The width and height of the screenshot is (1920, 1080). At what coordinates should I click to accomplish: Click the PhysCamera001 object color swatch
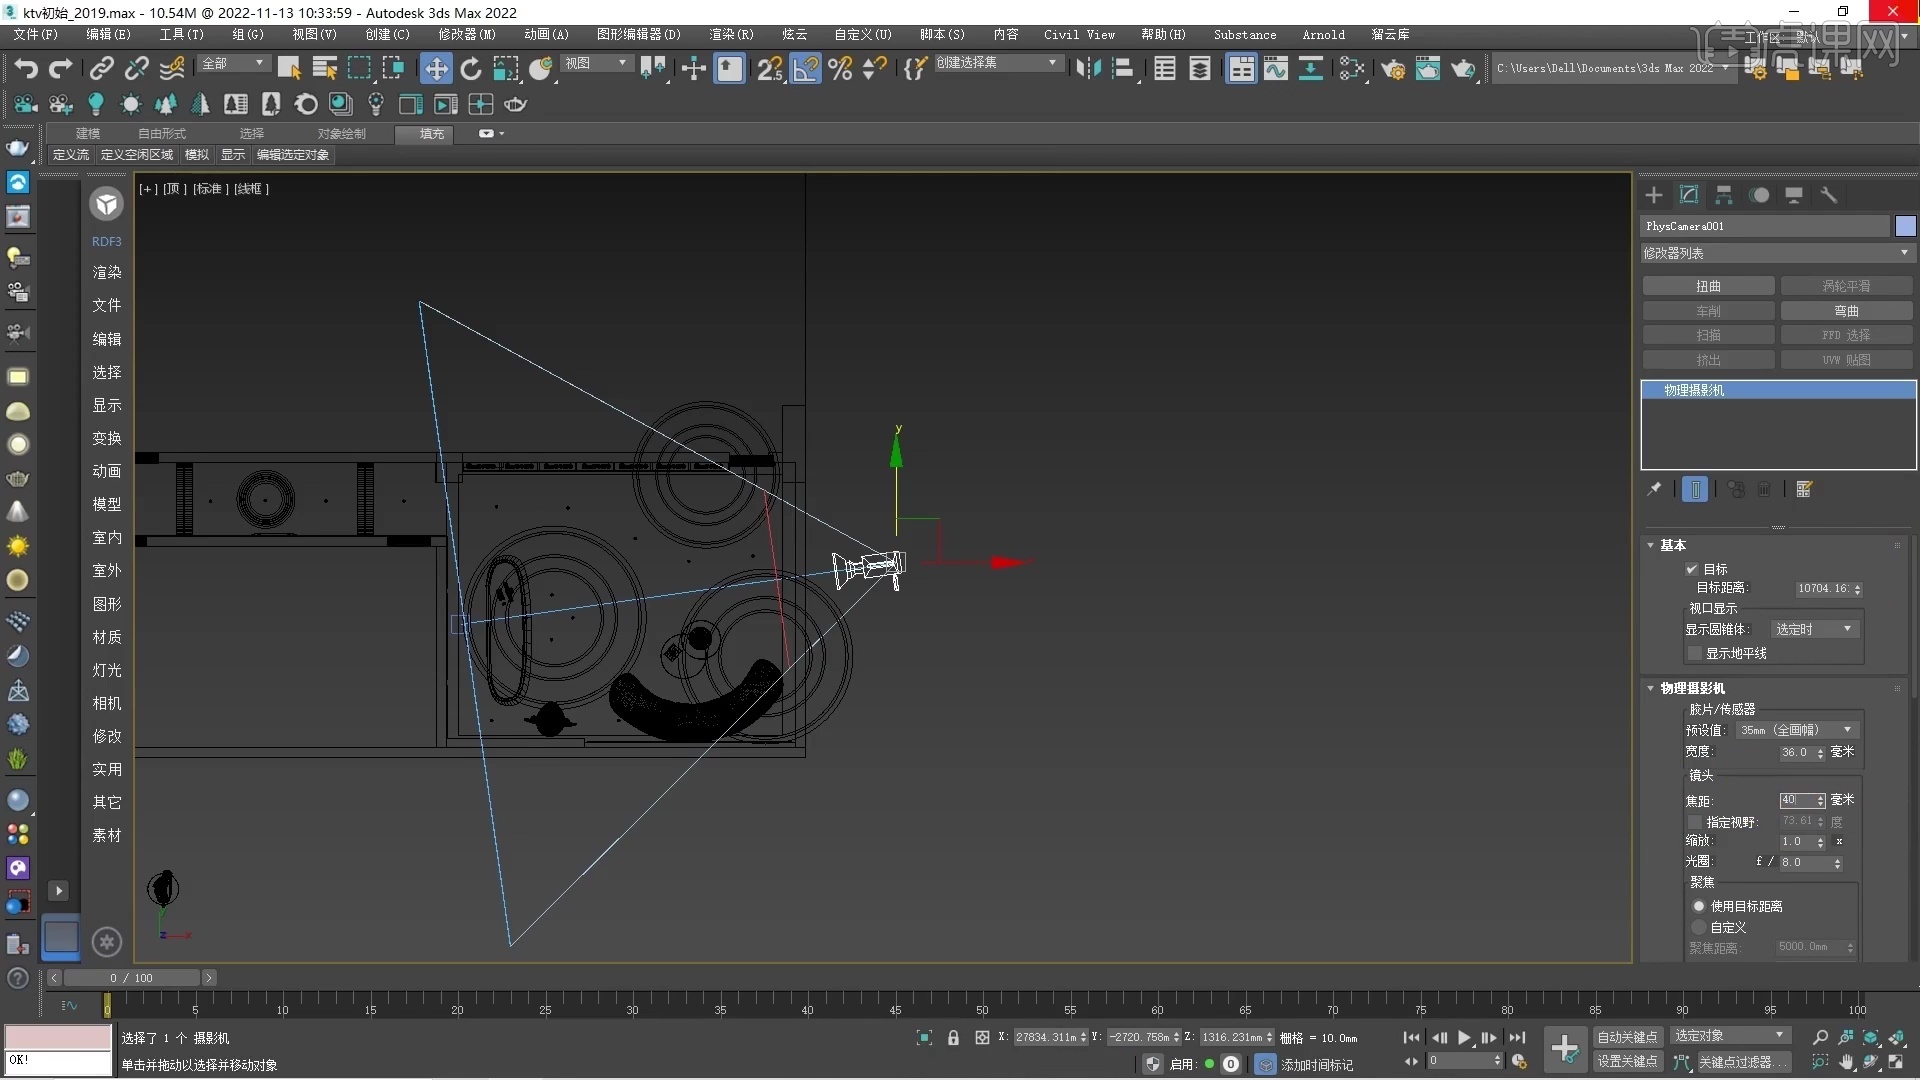[x=1905, y=226]
